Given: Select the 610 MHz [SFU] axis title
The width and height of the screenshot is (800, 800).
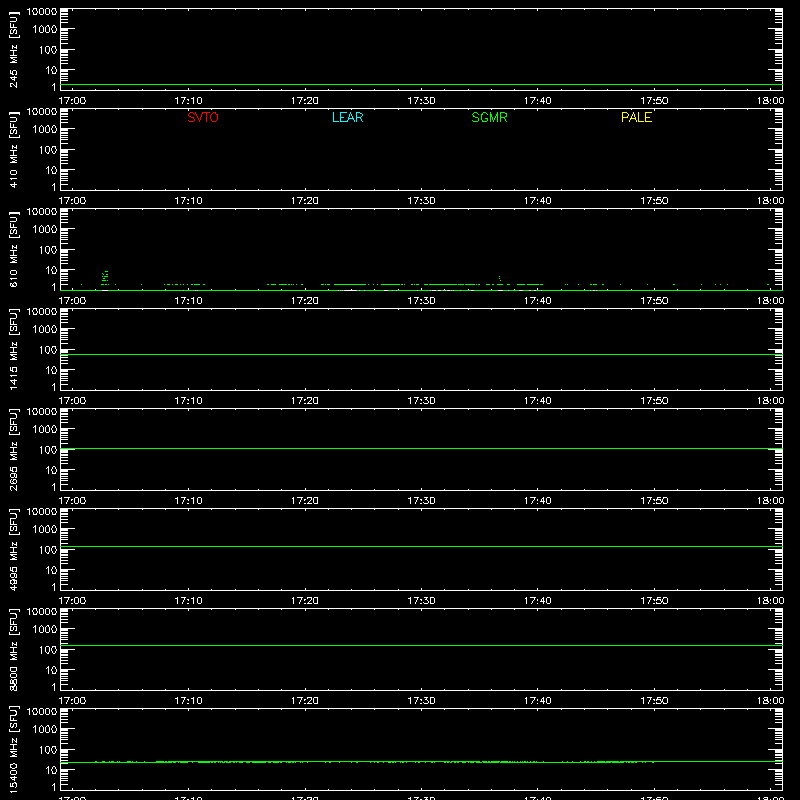Looking at the screenshot, I should (13, 249).
